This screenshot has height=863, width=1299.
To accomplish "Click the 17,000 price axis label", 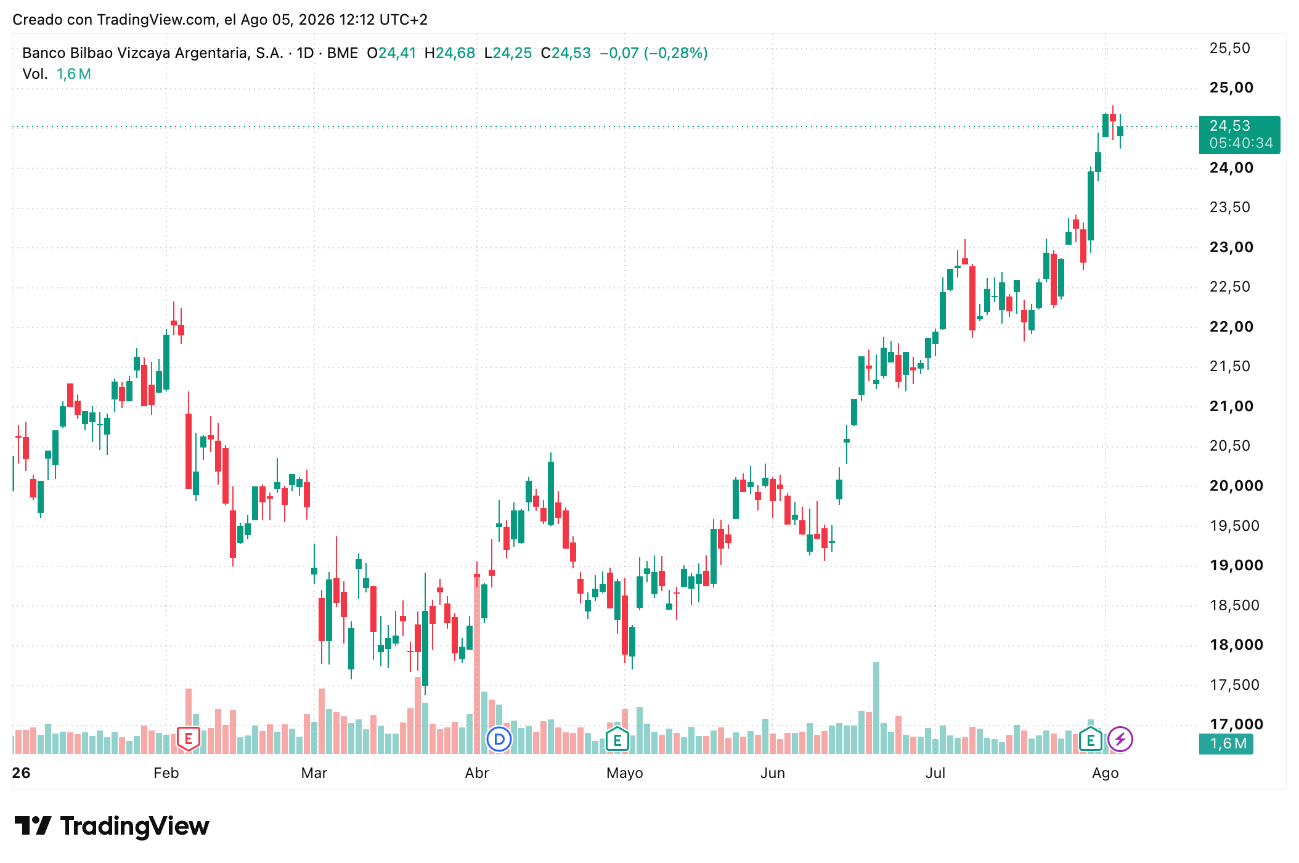I will [1235, 724].
